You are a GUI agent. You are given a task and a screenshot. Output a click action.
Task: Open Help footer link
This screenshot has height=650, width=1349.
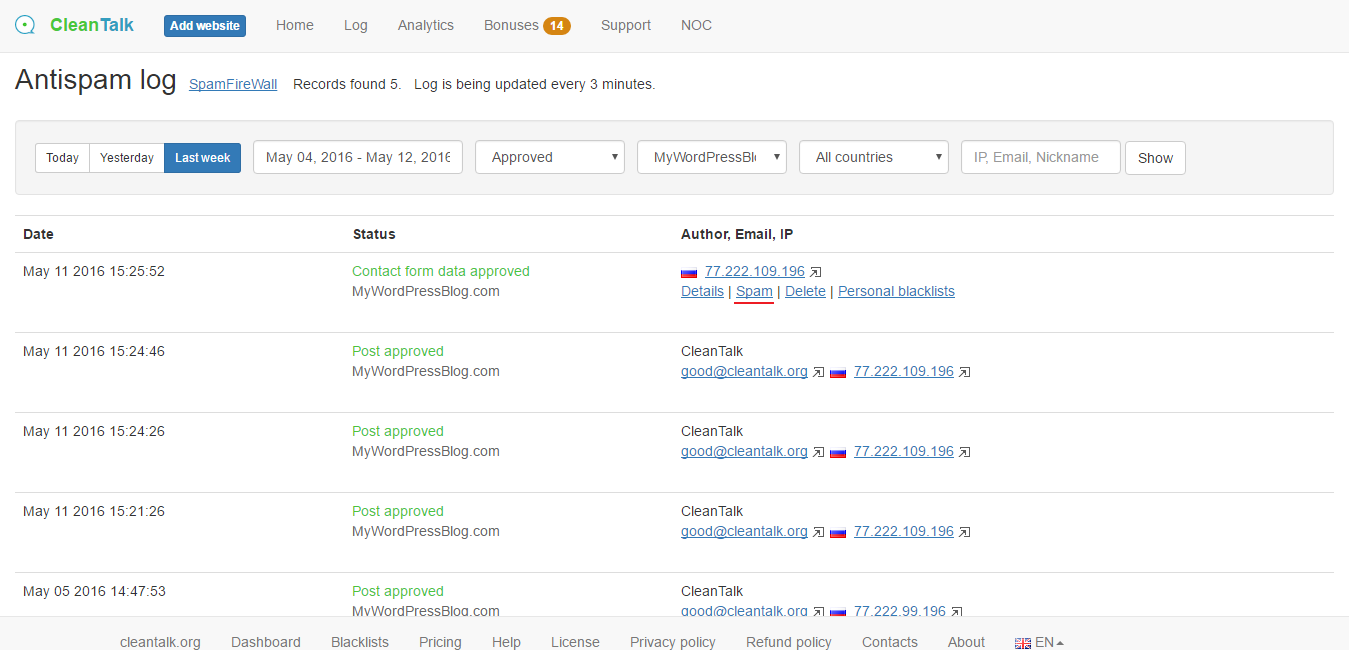tap(506, 642)
